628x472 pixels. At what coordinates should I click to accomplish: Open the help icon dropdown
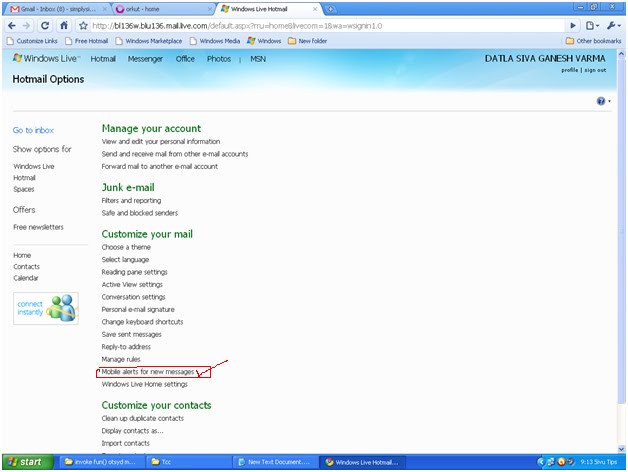click(x=603, y=101)
